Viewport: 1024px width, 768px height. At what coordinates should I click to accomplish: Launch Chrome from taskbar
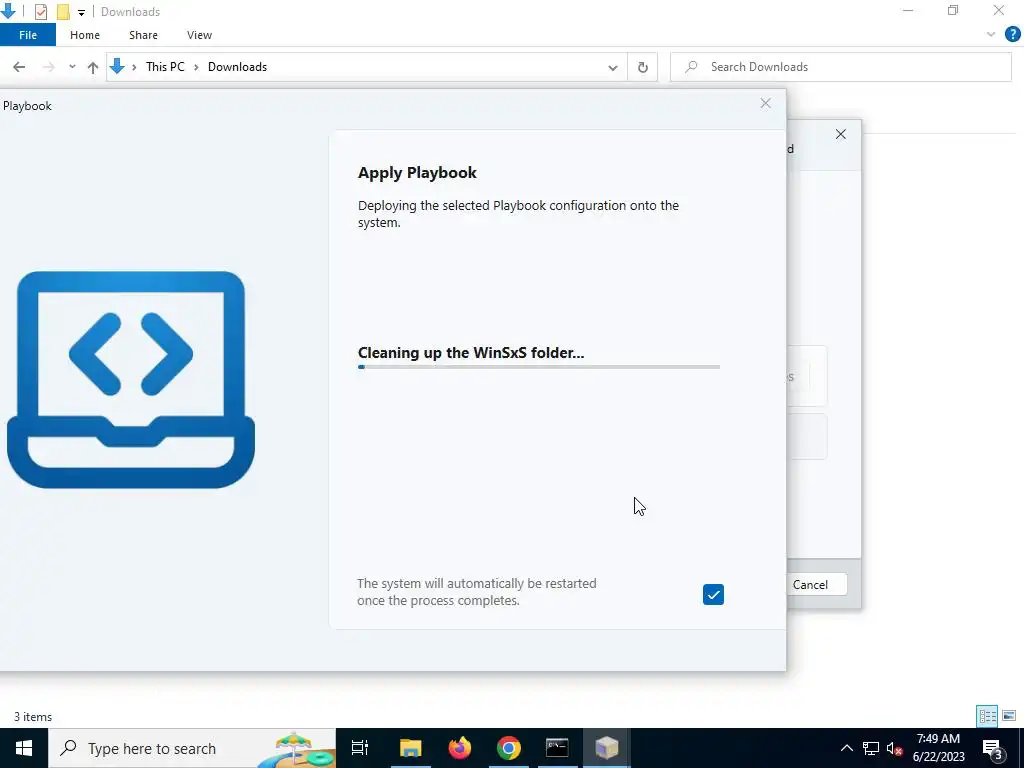coord(509,748)
